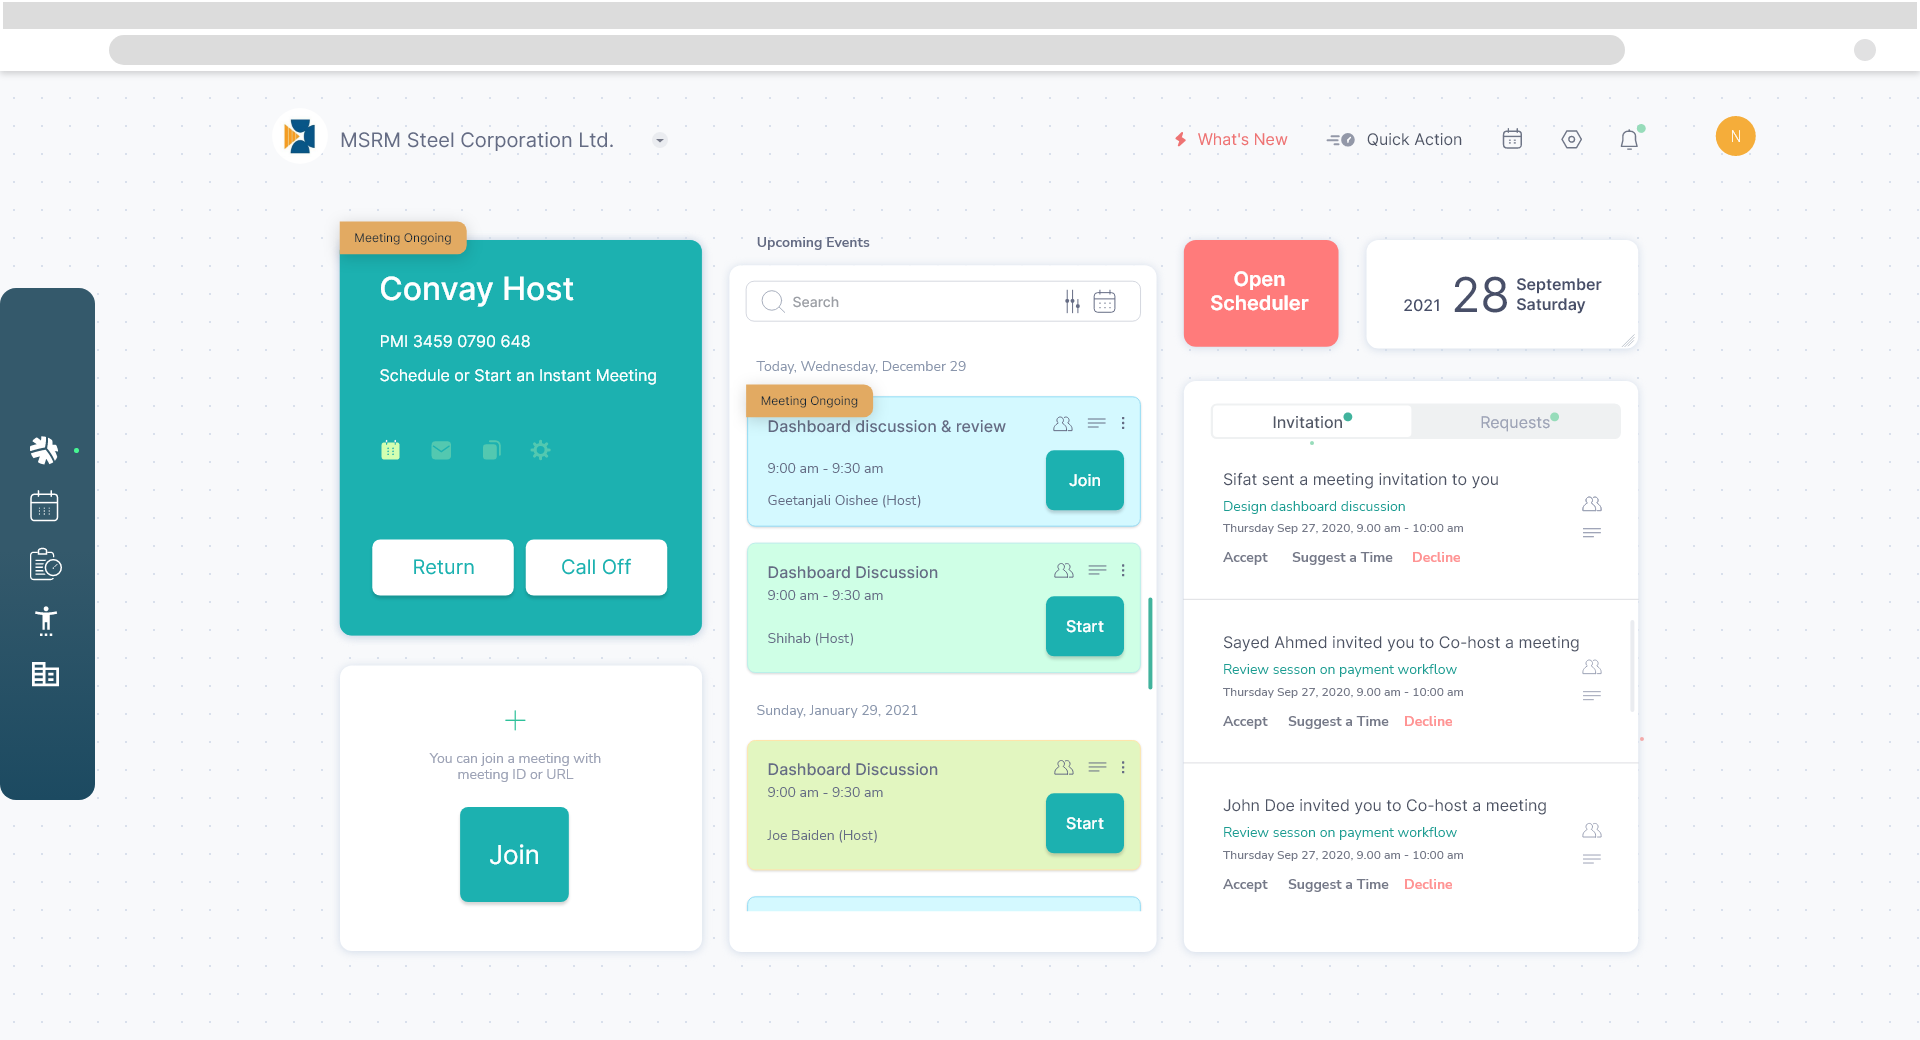Click the accessibility figure icon in sidebar
1920x1040 pixels.
[x=45, y=621]
